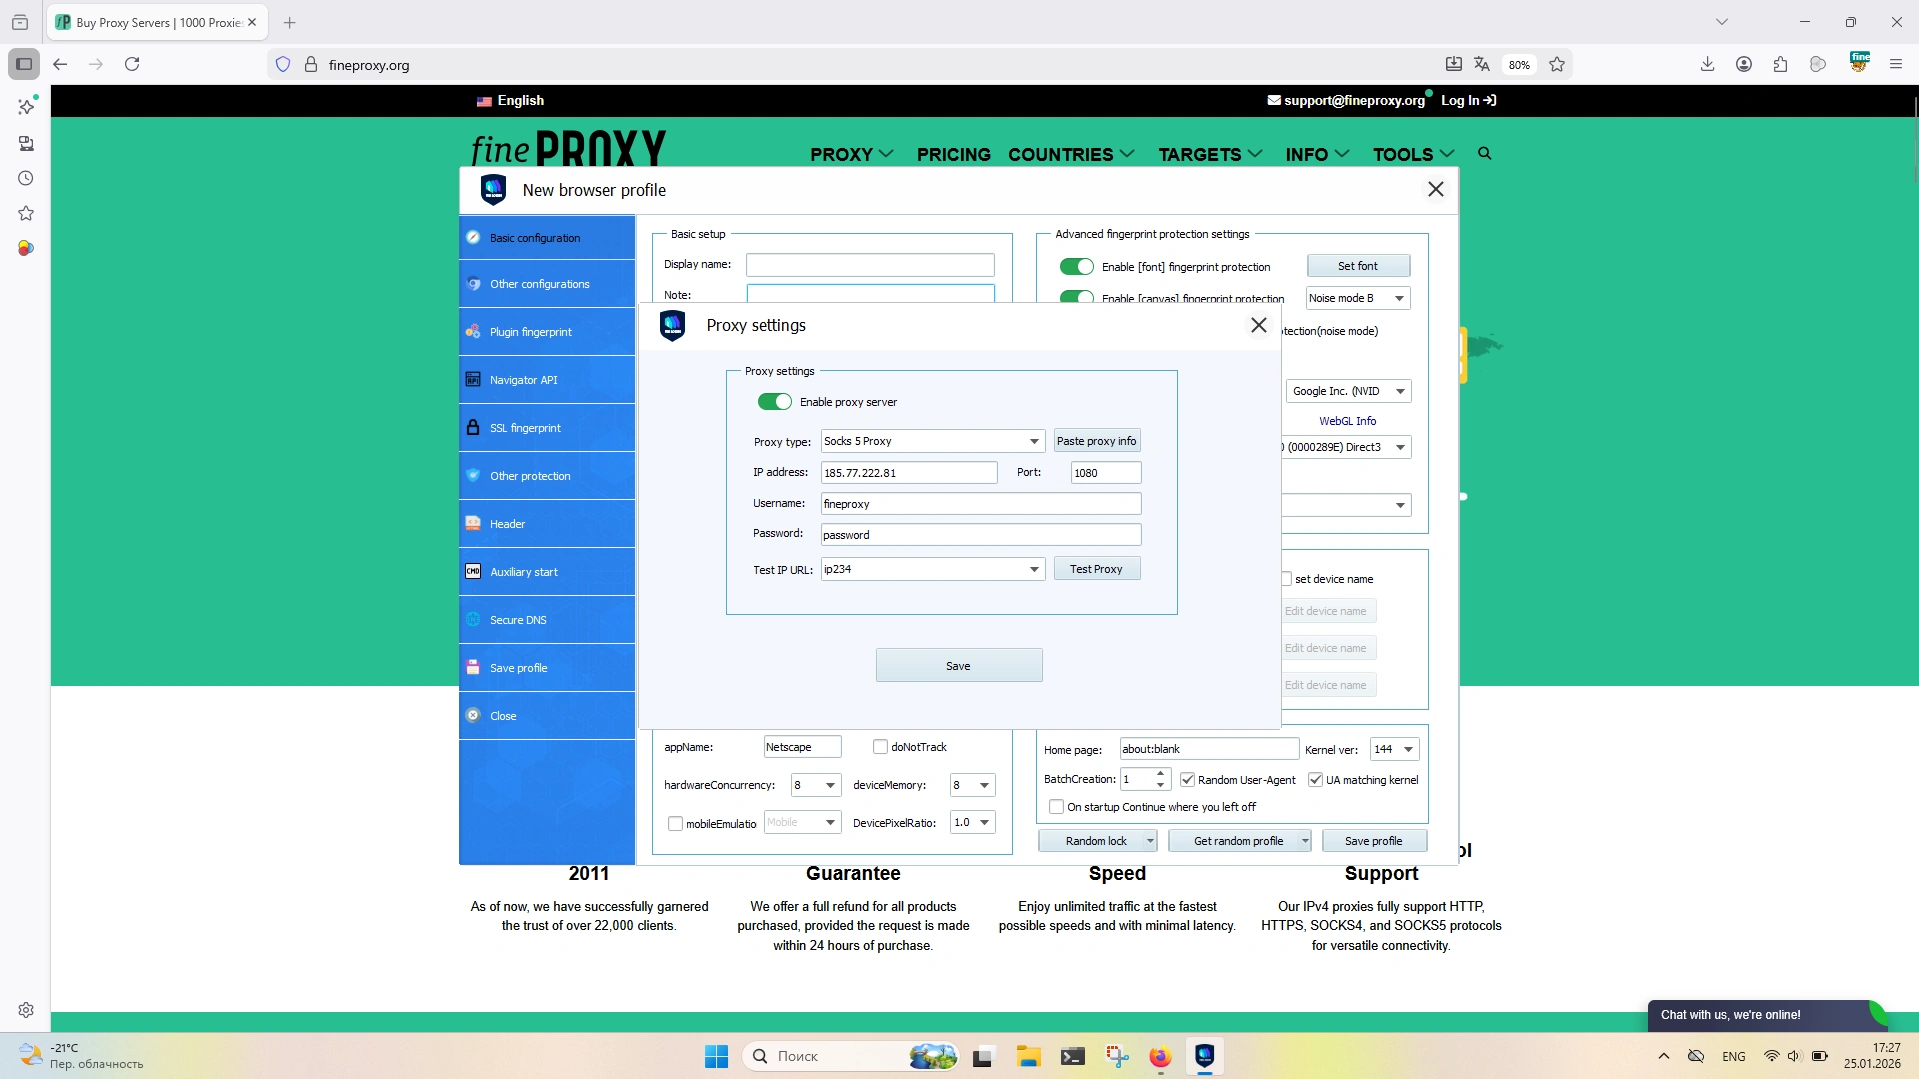The height and width of the screenshot is (1079, 1919).
Task: Expand the Get random profile arrow
Action: click(x=1305, y=841)
